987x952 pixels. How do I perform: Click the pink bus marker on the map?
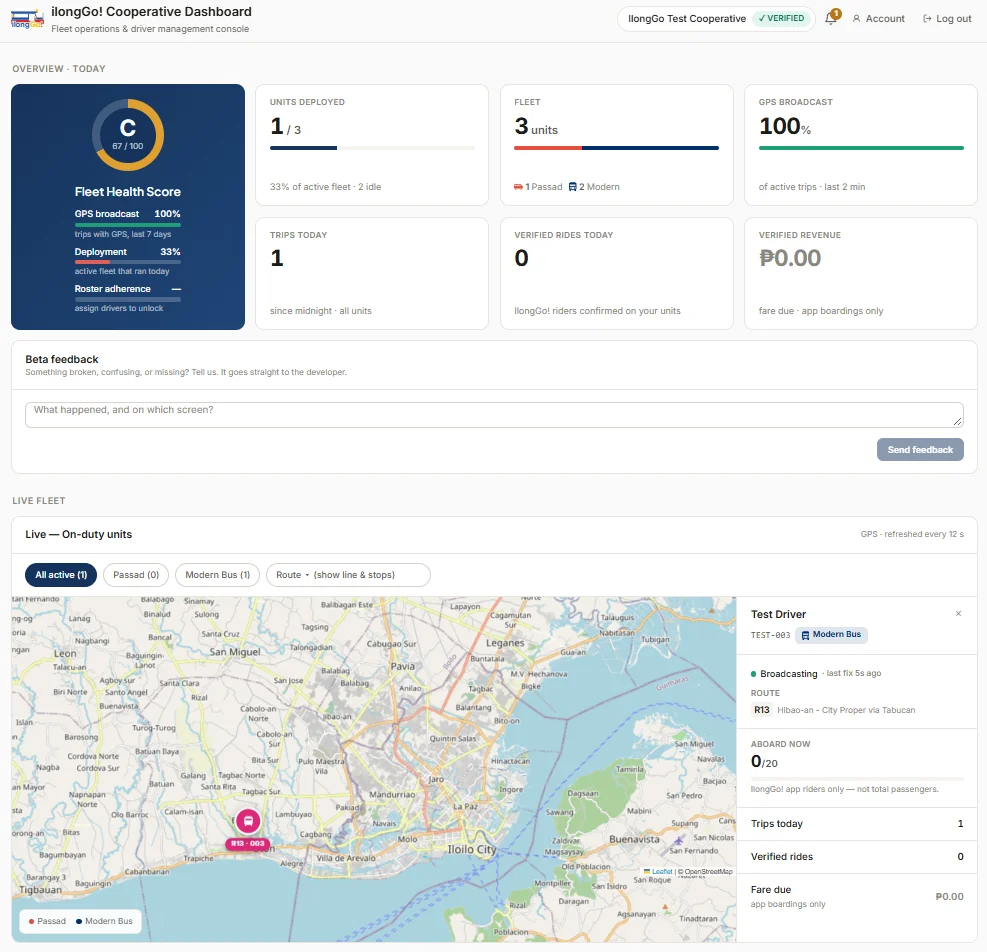click(248, 821)
